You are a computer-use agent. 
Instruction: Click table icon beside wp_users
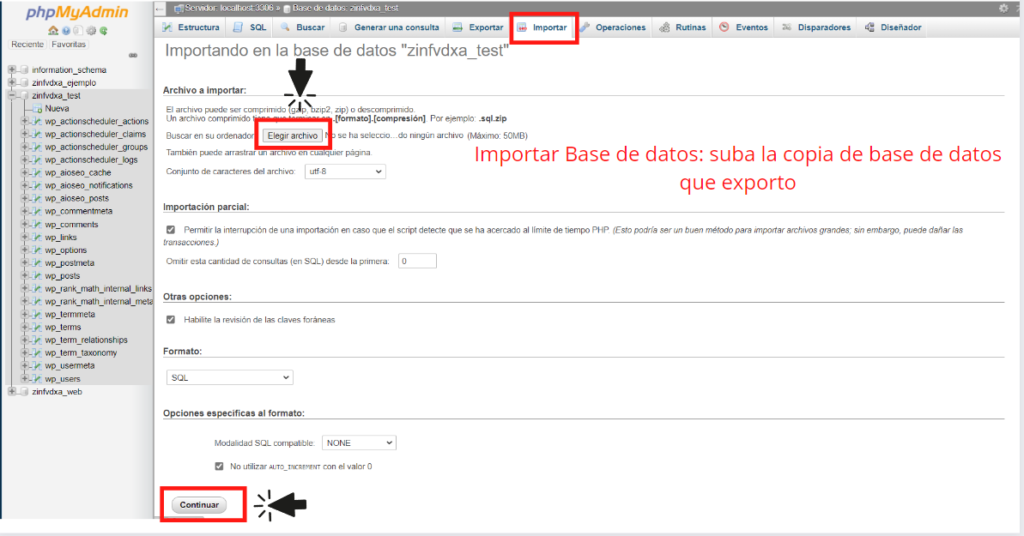tap(37, 379)
